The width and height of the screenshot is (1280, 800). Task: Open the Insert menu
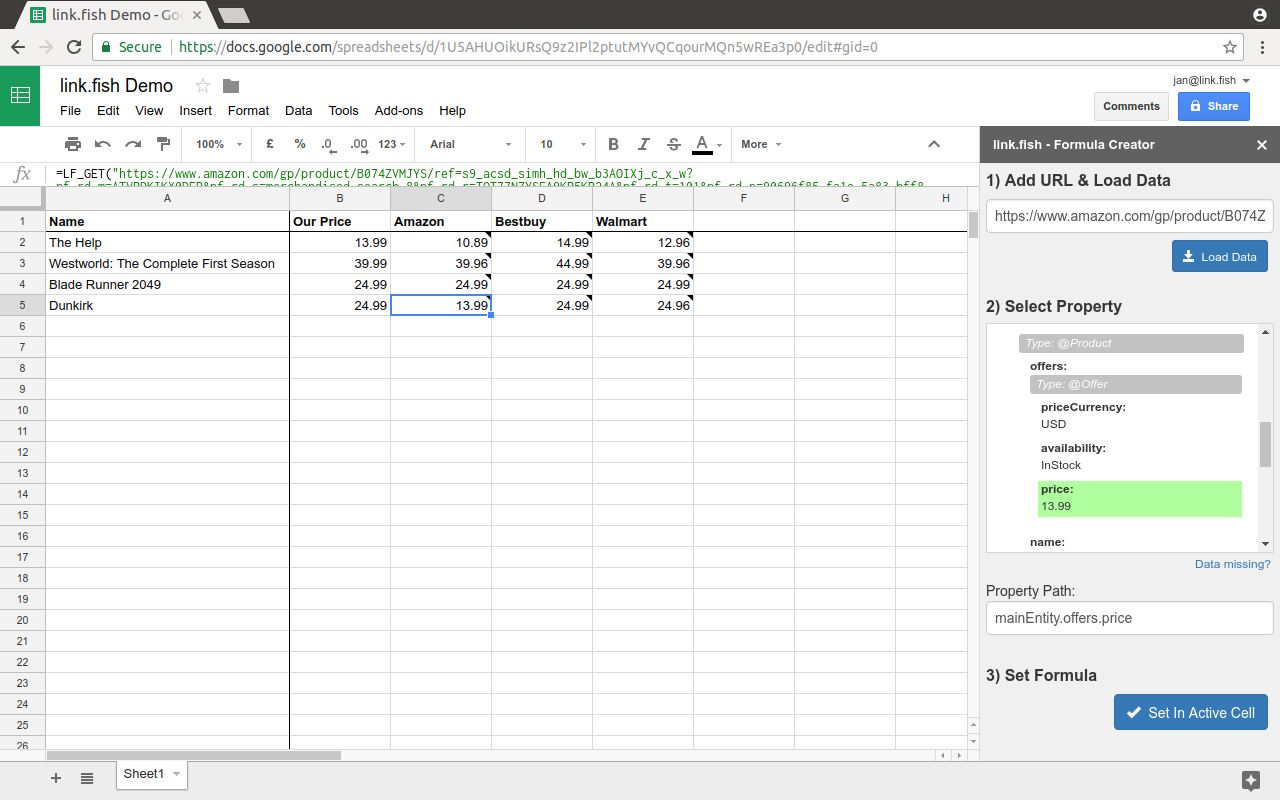click(x=196, y=110)
